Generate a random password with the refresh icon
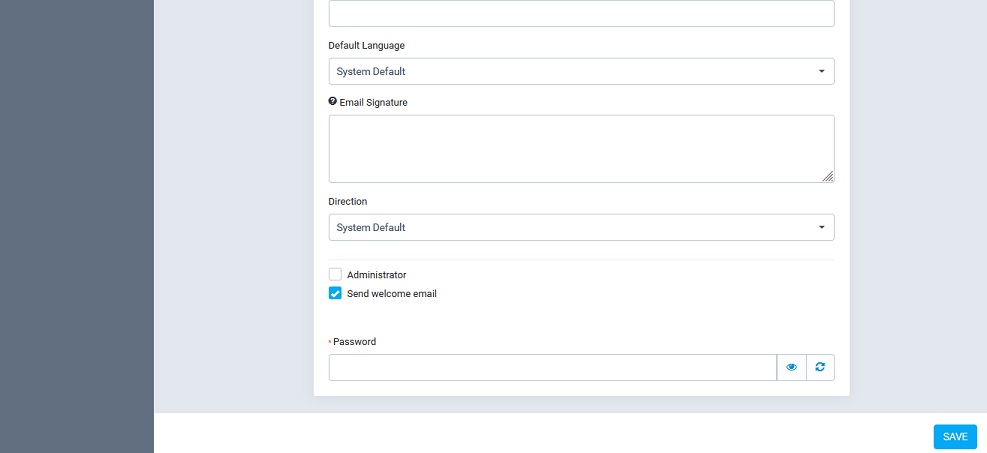The image size is (987, 453). click(820, 367)
